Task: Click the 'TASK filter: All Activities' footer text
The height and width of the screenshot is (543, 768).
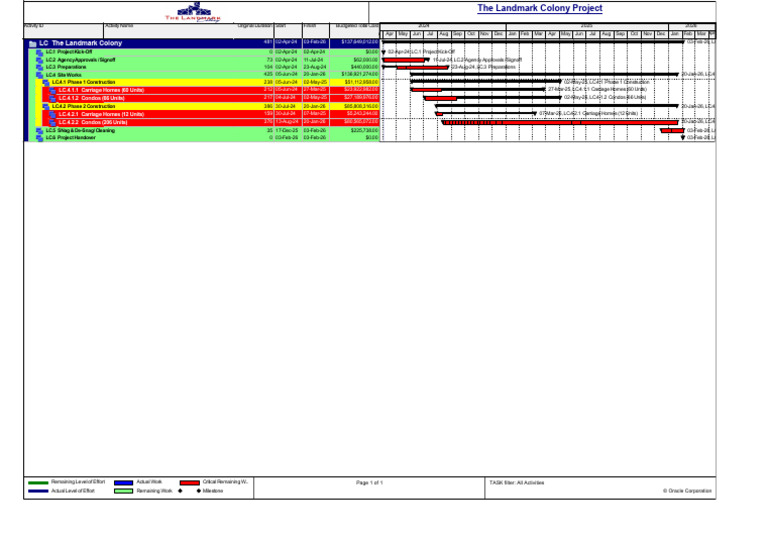Action: pyautogui.click(x=517, y=483)
